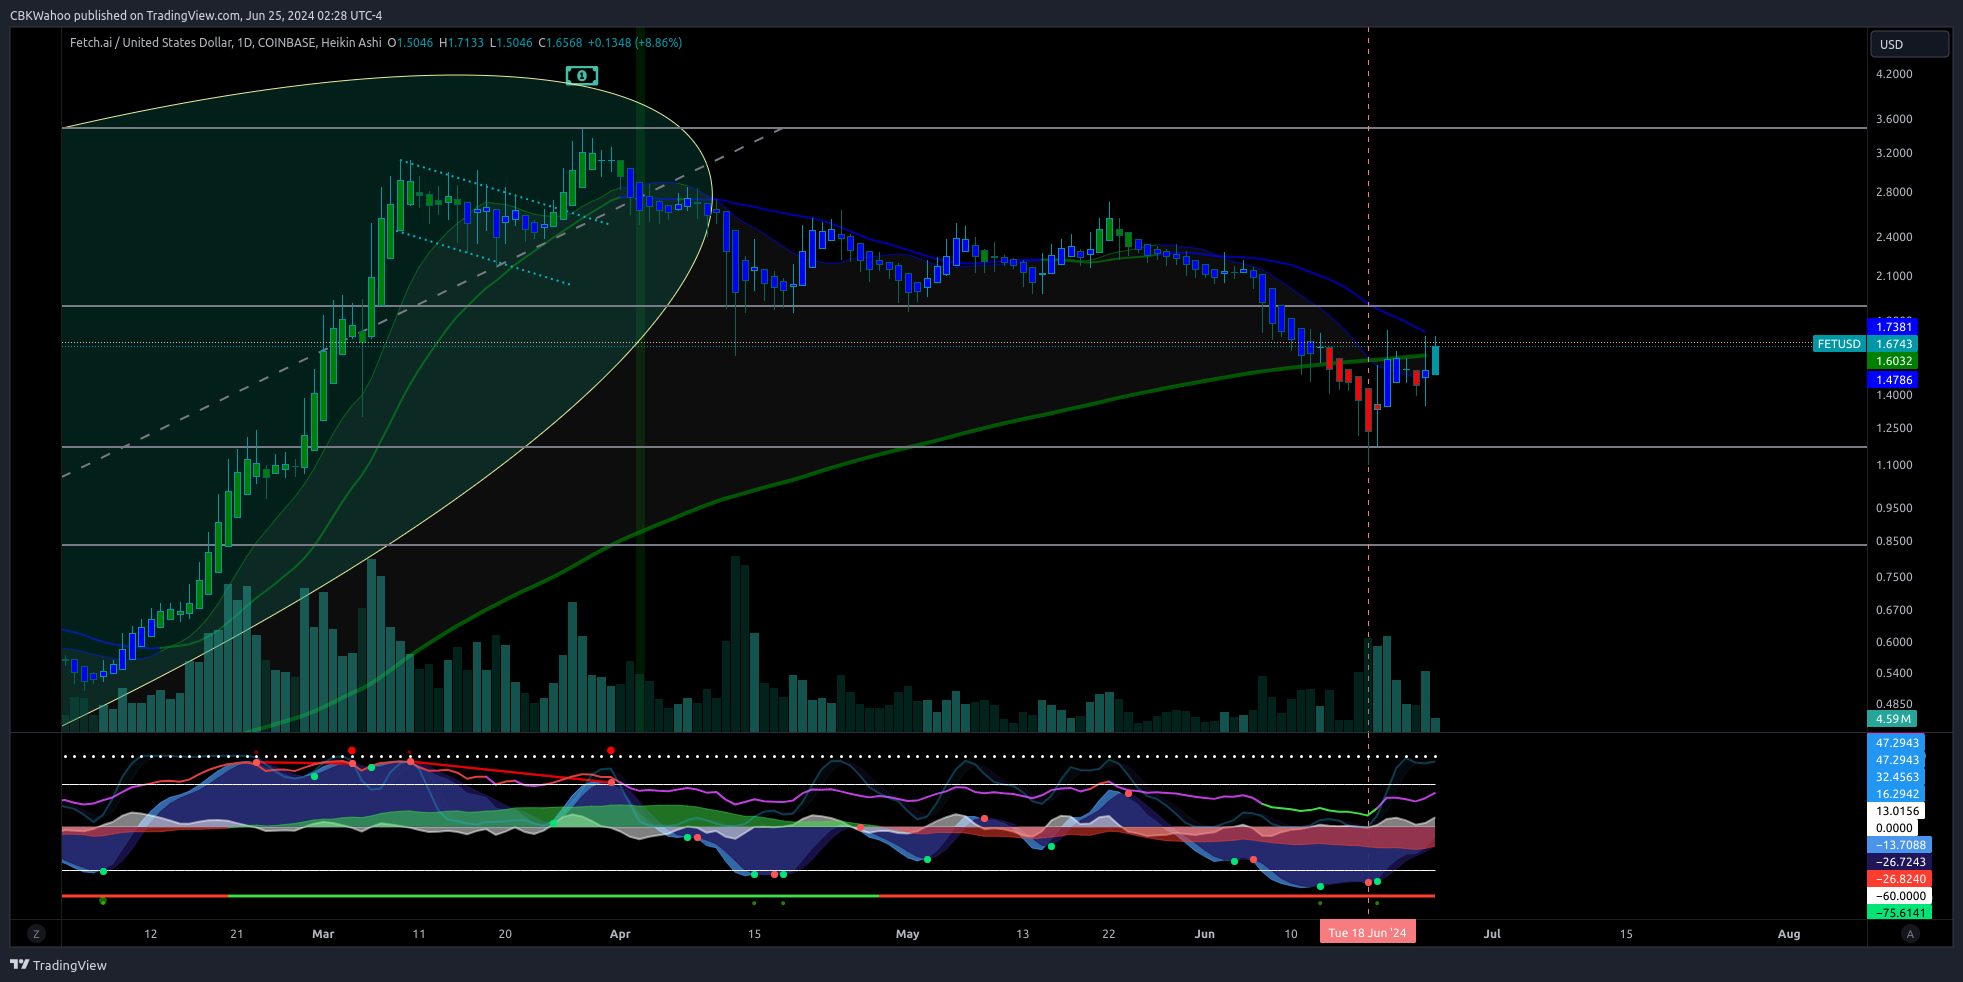Click the CBKWahoo published header text
The height and width of the screenshot is (982, 1963).
coord(196,15)
